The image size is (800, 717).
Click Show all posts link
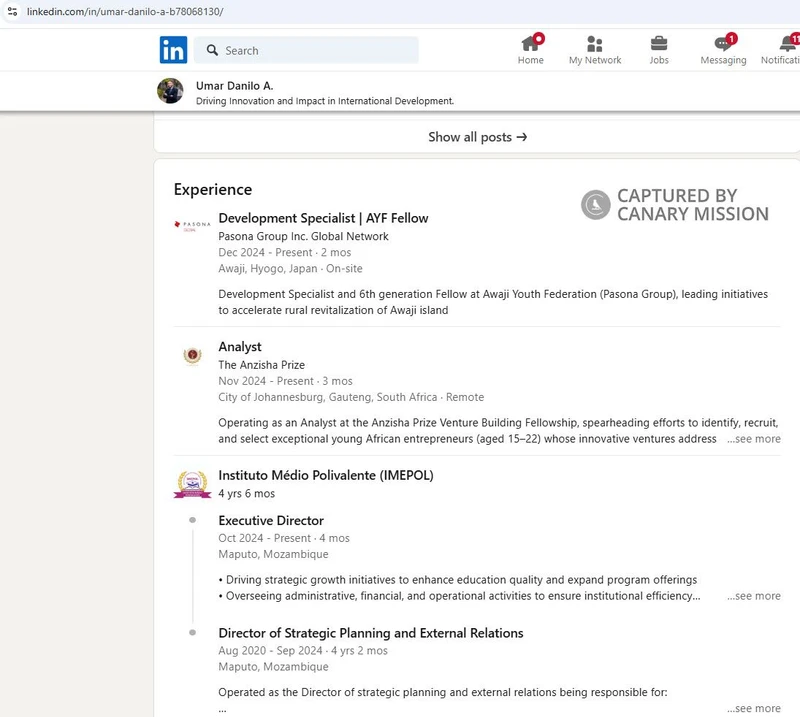[x=477, y=137]
